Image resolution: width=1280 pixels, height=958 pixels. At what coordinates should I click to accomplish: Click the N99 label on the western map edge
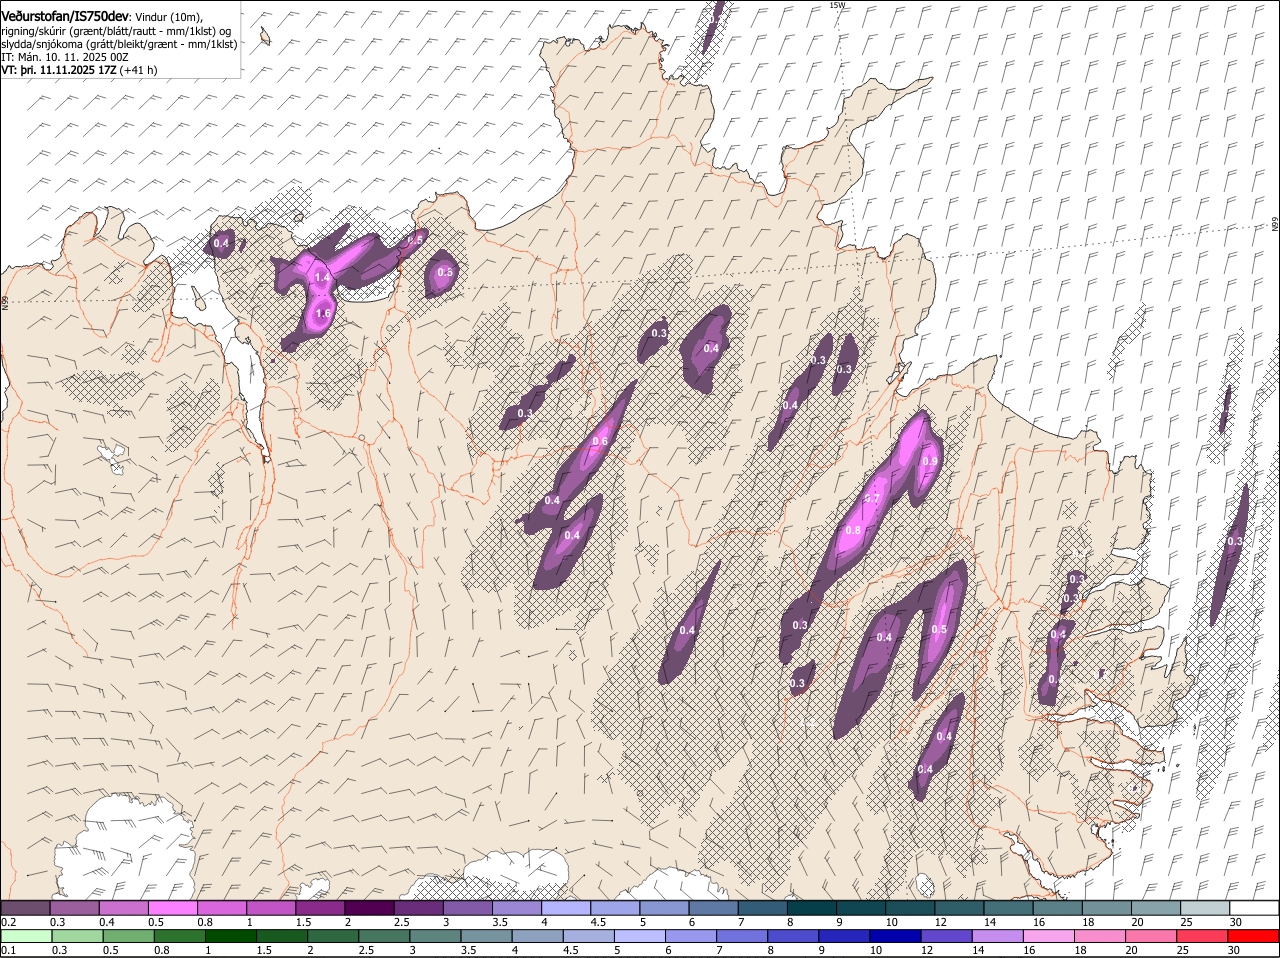pos(5,302)
